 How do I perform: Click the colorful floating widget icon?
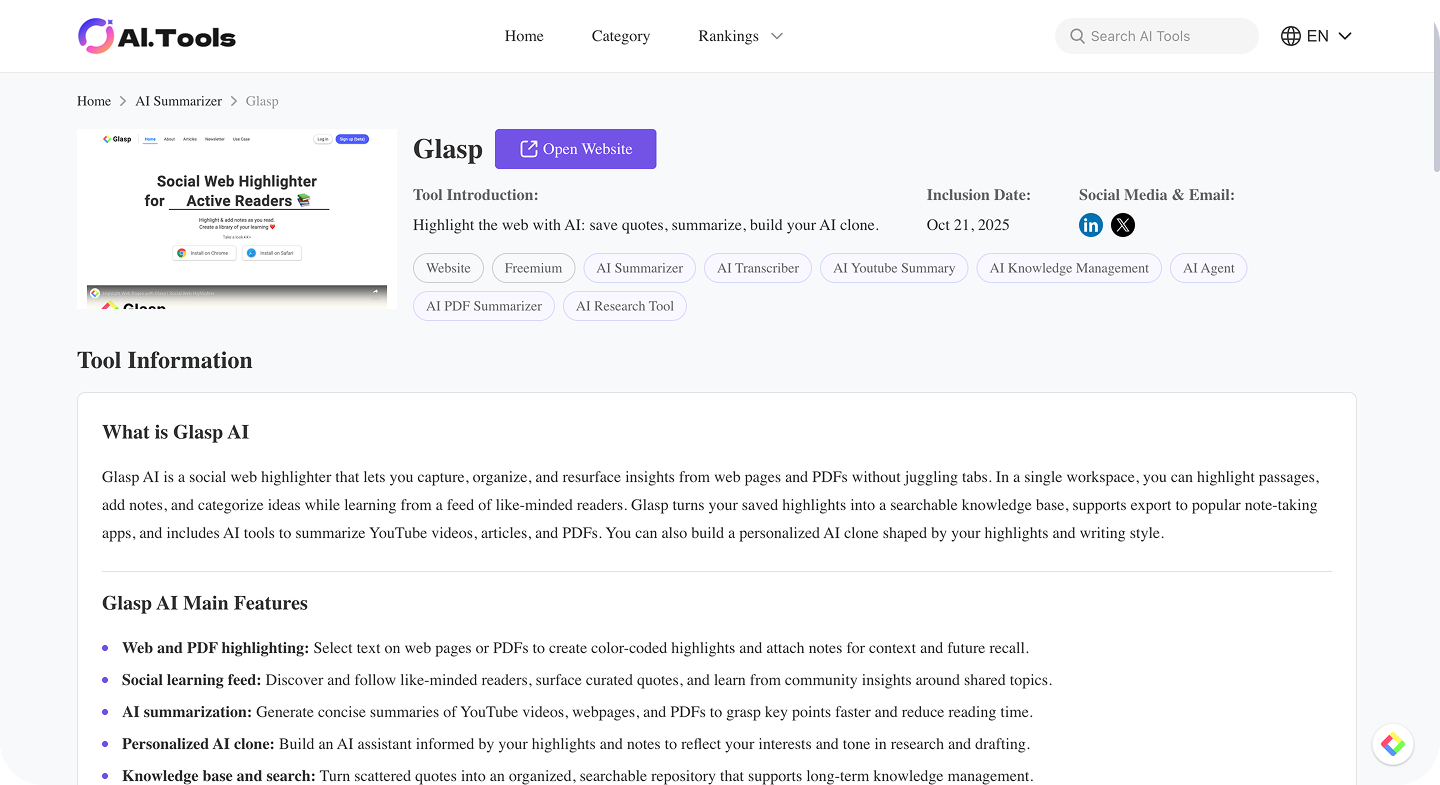[x=1393, y=744]
